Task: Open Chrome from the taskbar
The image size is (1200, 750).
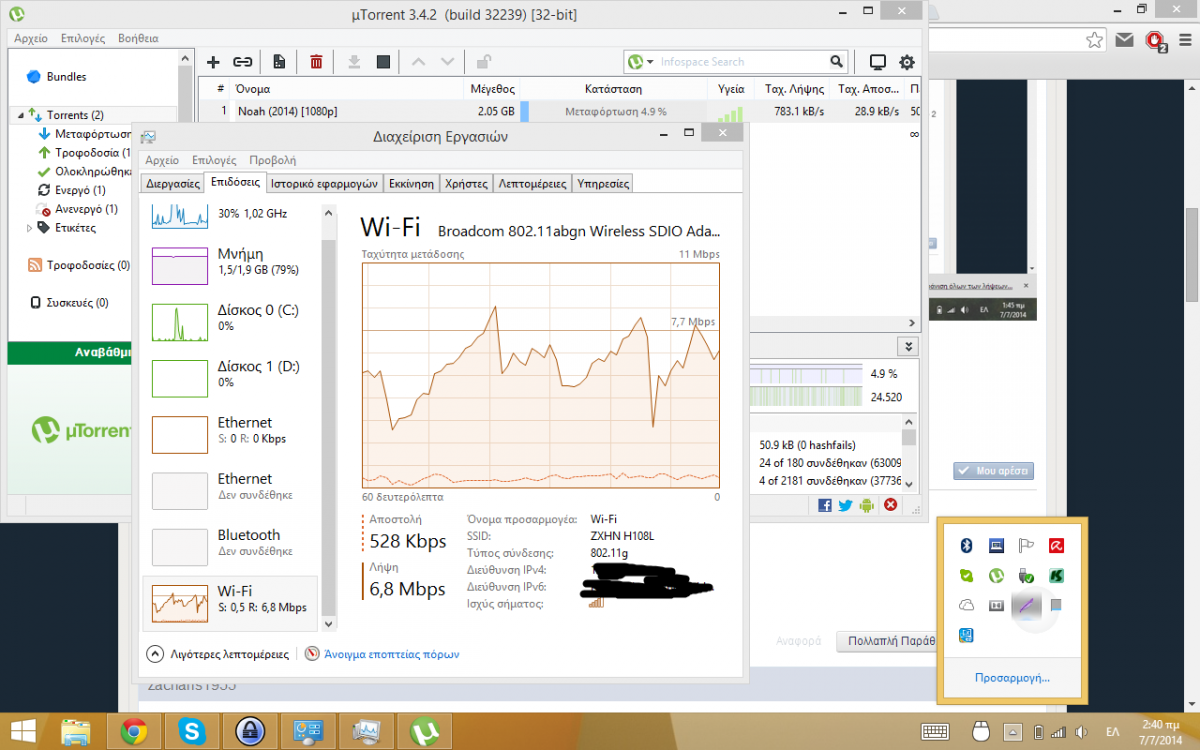Action: tap(135, 732)
